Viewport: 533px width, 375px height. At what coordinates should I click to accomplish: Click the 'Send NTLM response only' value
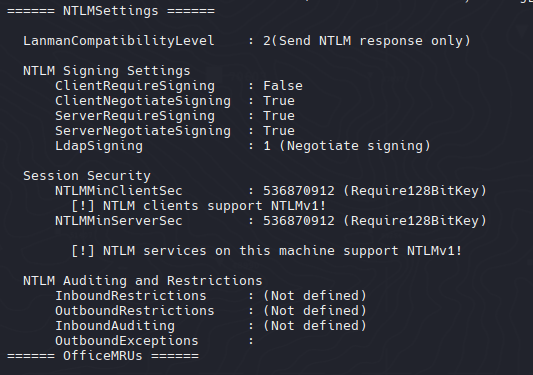coord(367,41)
